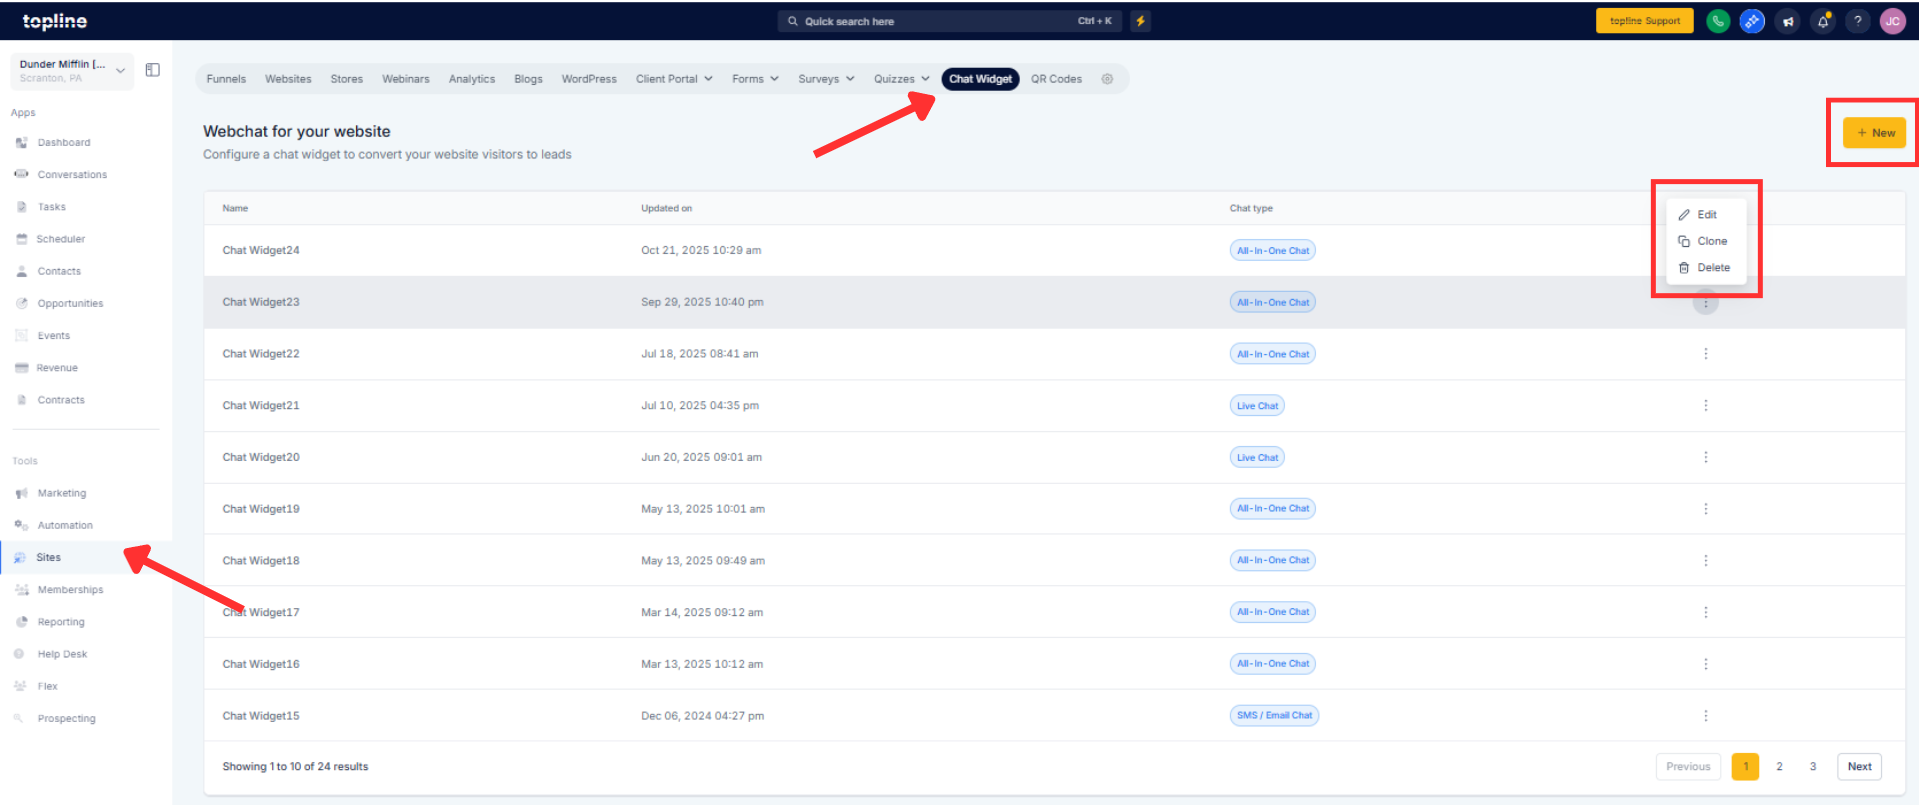This screenshot has width=1919, height=805.
Task: Jump to page 3 of results
Action: 1813,767
